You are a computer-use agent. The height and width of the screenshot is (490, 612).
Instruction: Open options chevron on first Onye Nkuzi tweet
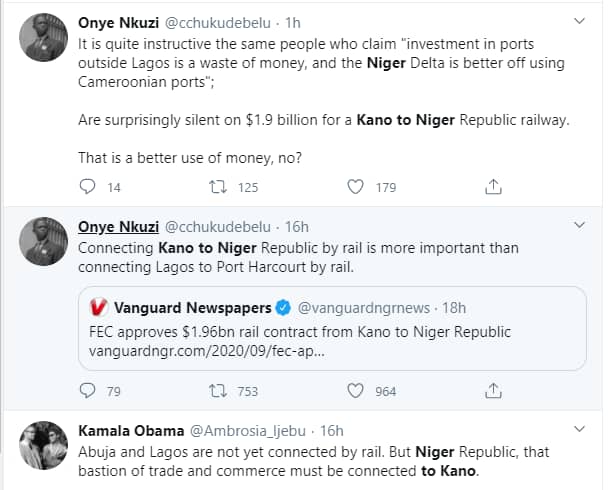(x=579, y=21)
